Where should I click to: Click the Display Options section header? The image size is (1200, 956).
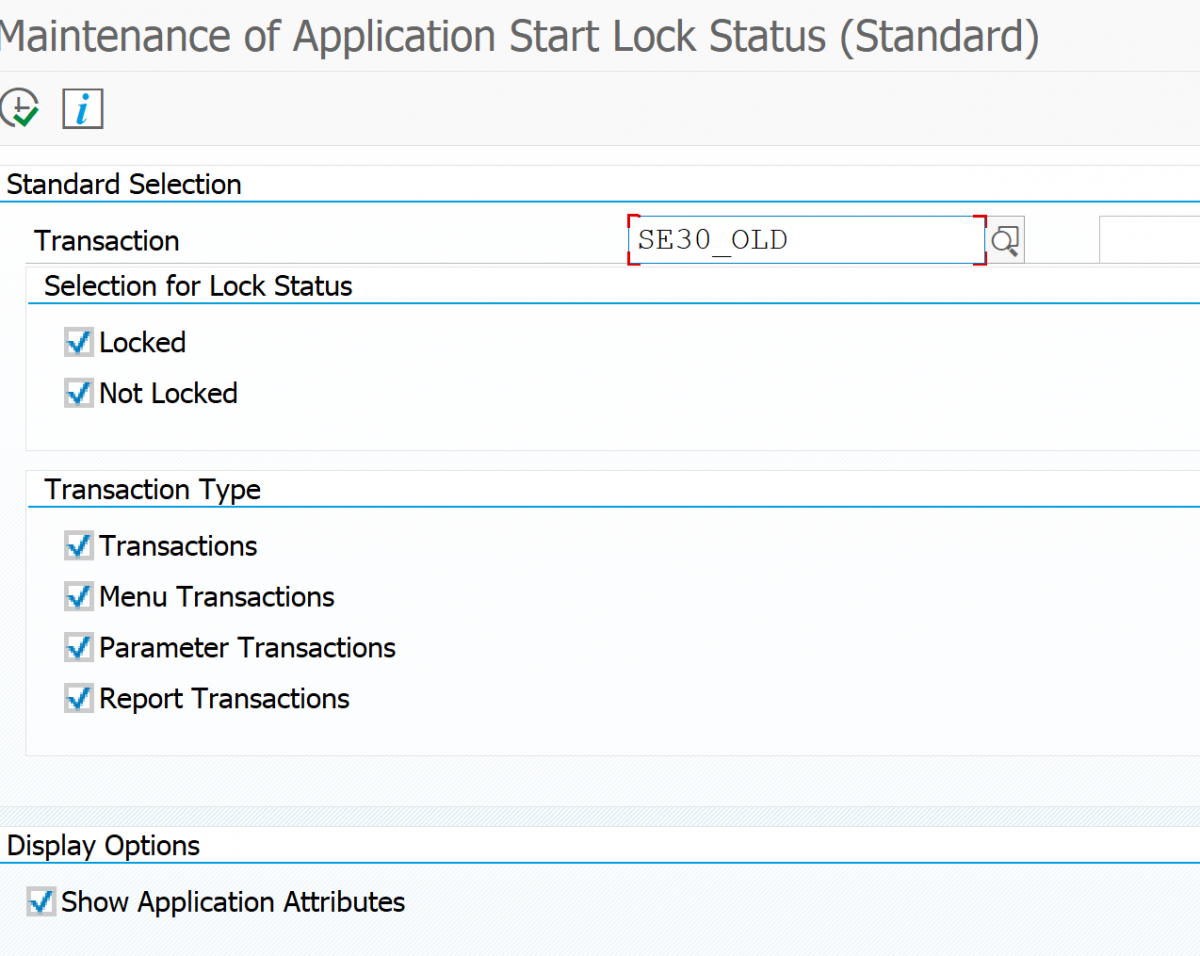pos(103,845)
